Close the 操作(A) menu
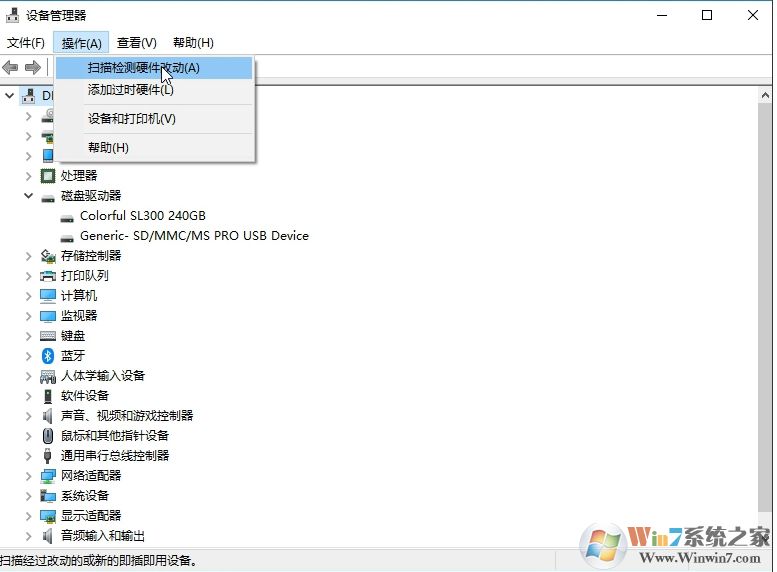The width and height of the screenshot is (777, 572). tap(81, 43)
